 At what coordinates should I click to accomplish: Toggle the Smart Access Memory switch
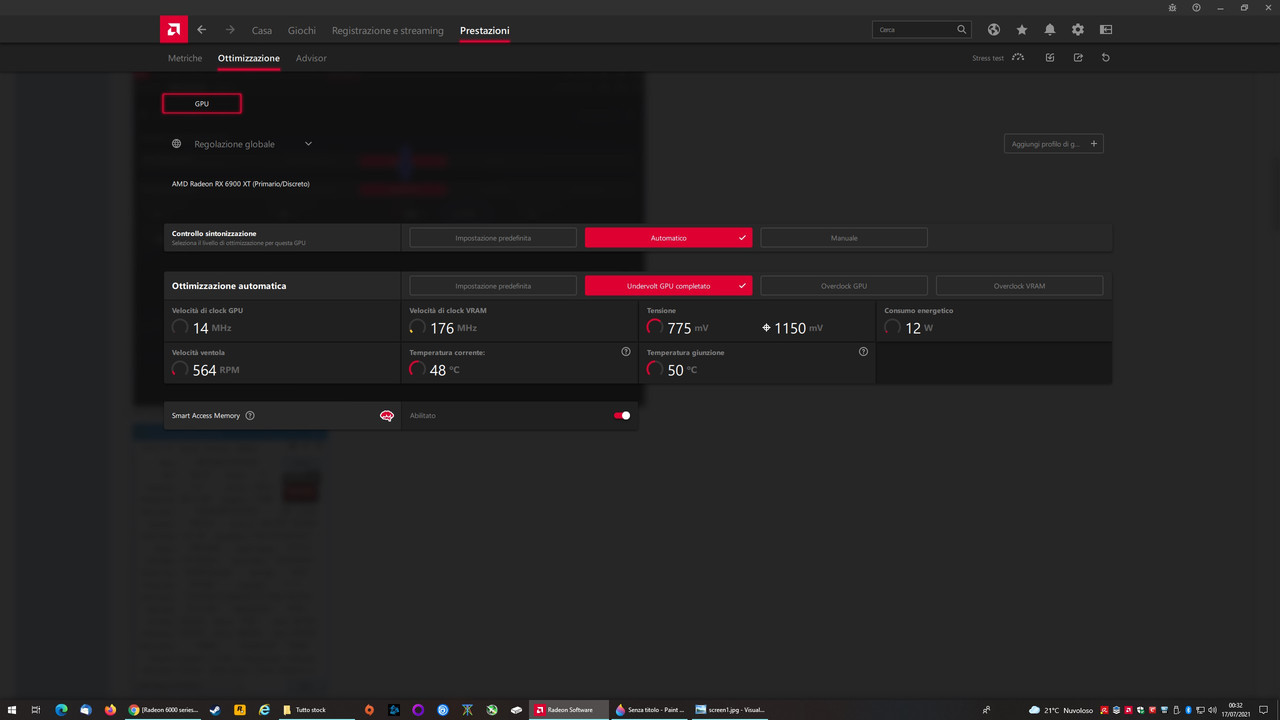(622, 416)
